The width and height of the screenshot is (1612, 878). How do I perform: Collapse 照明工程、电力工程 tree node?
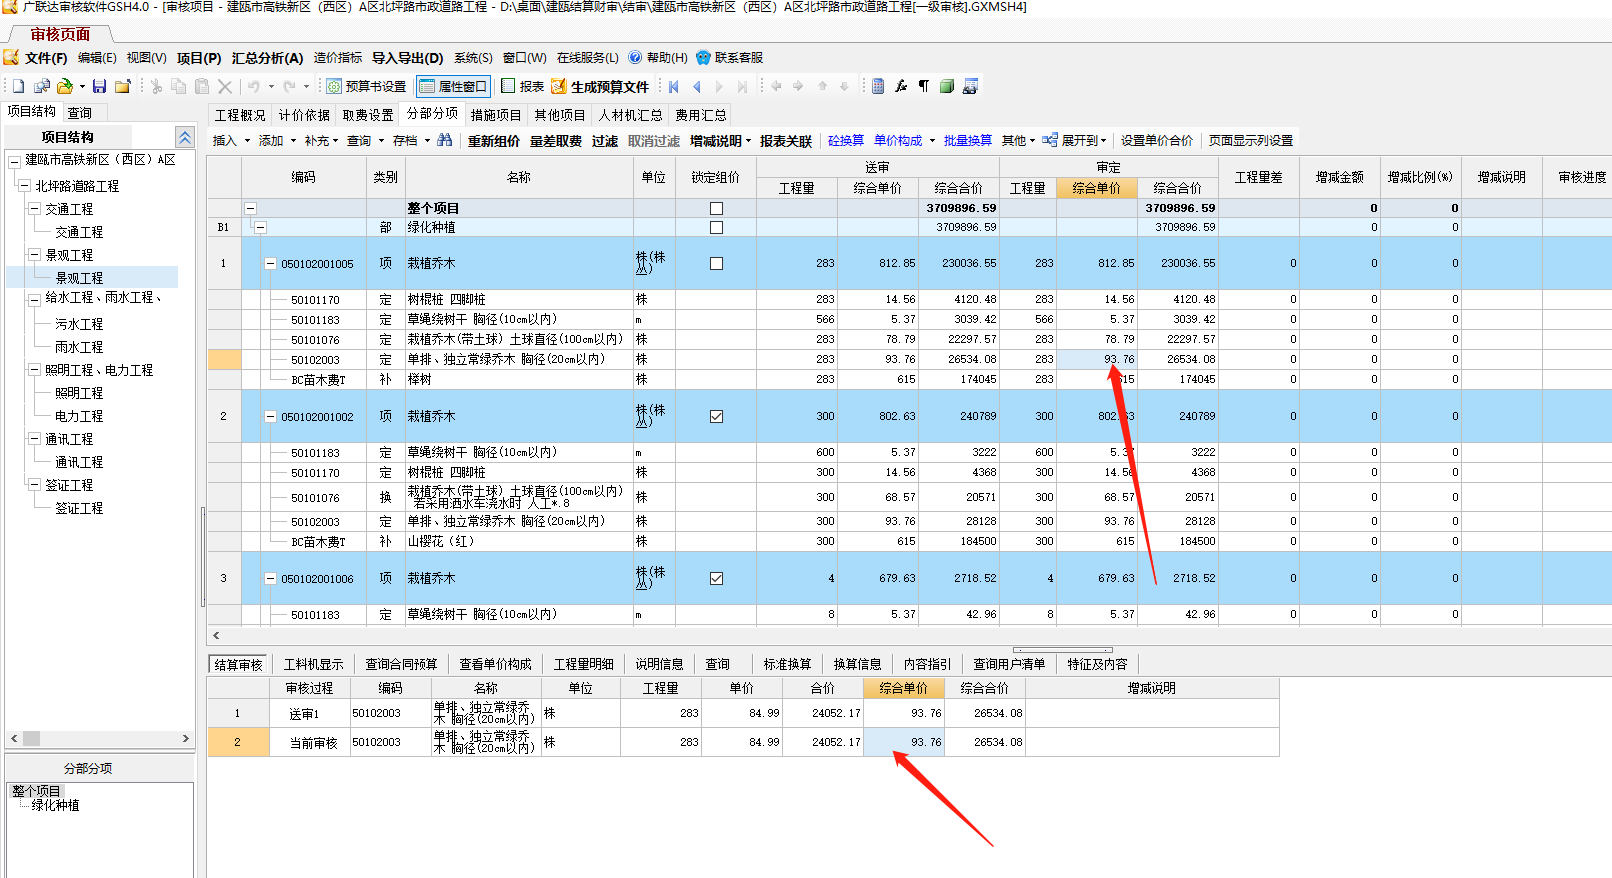click(x=34, y=370)
